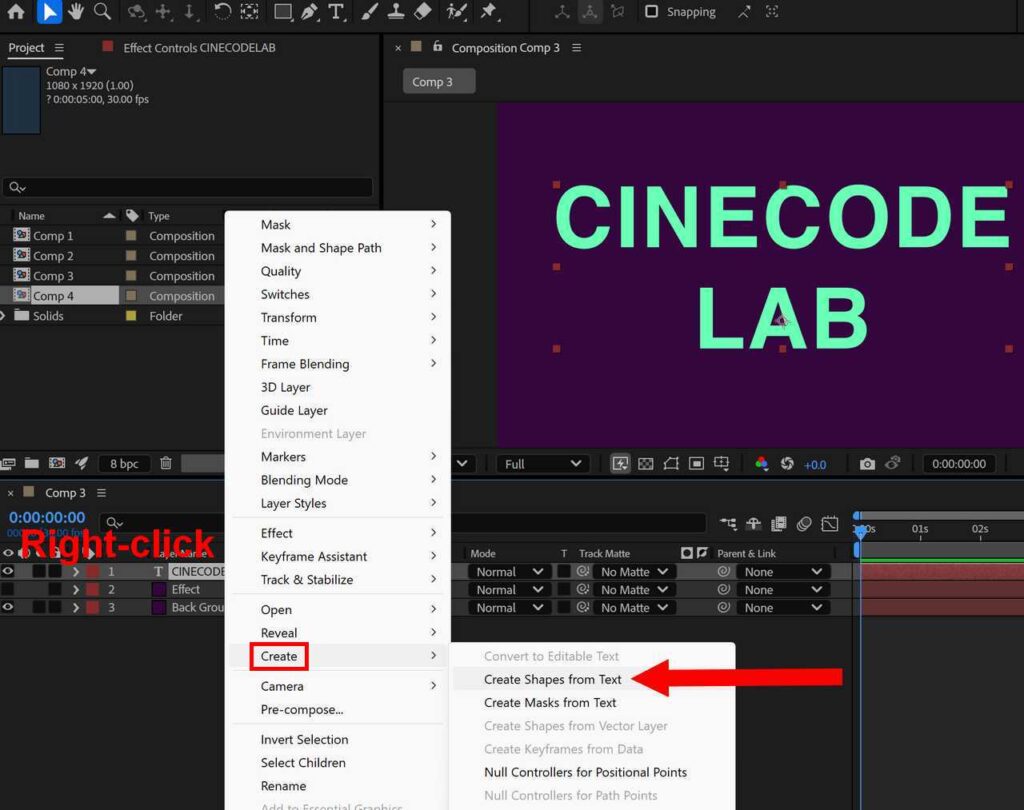Select the Hand tool
1024x810 pixels.
click(76, 12)
